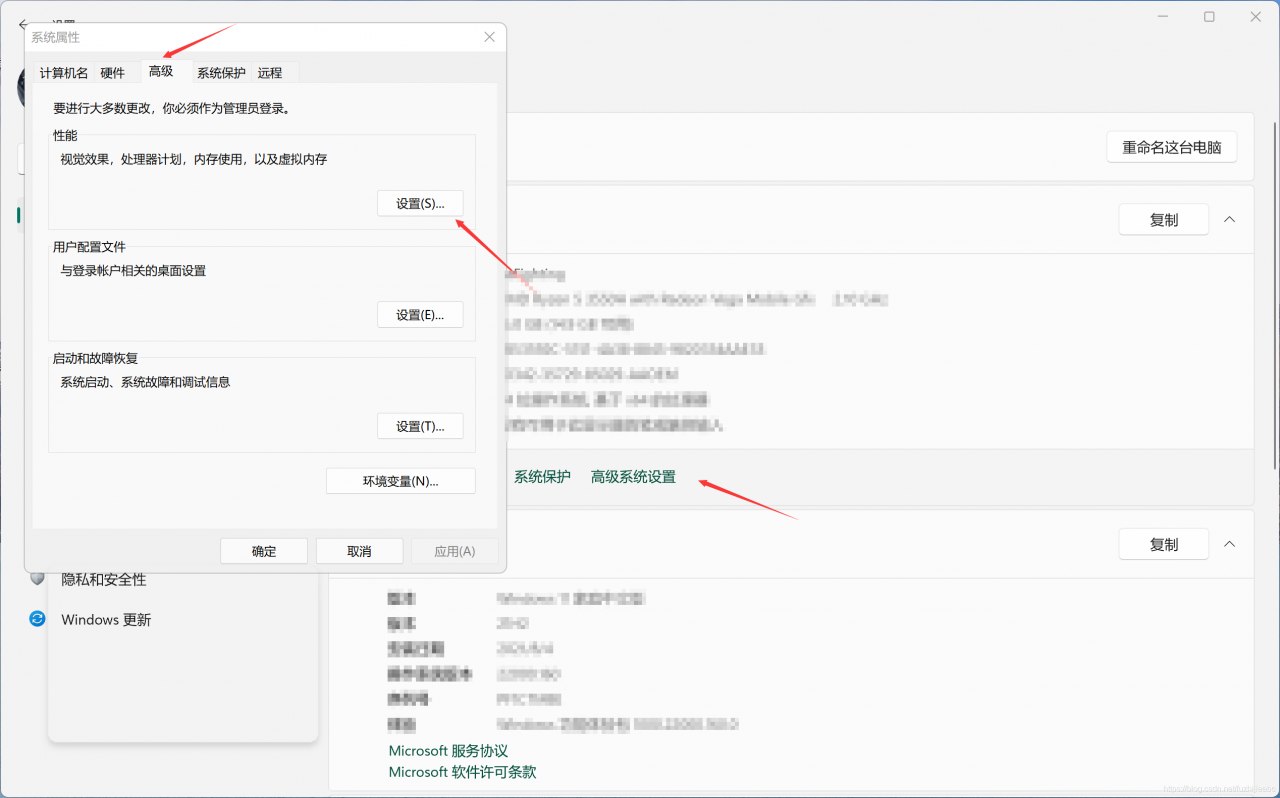Click the 用户配置文件 group label
The width and height of the screenshot is (1280, 798).
(89, 247)
